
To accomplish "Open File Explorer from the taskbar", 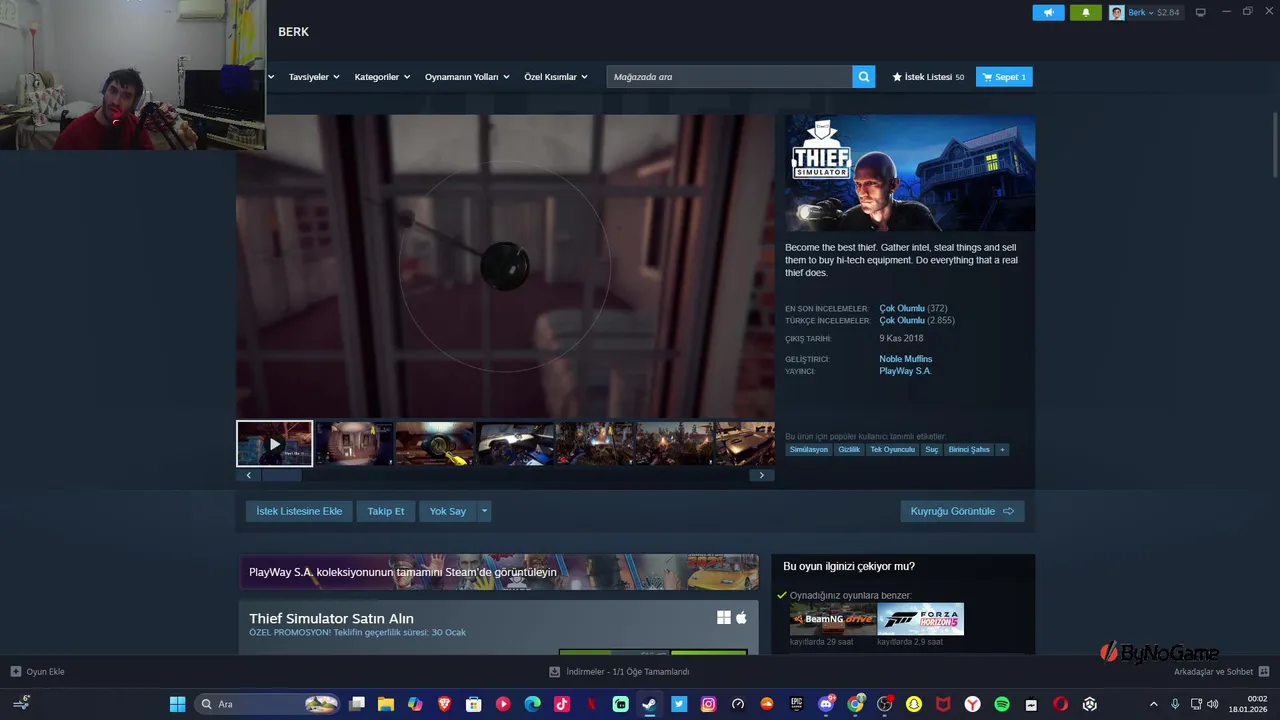I will point(385,704).
